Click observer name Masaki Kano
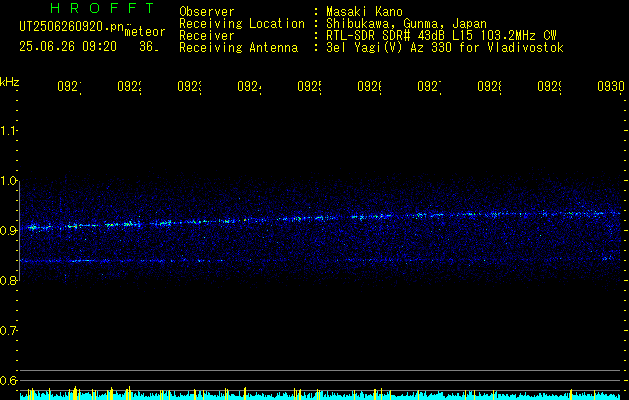The width and height of the screenshot is (629, 400). [364, 12]
